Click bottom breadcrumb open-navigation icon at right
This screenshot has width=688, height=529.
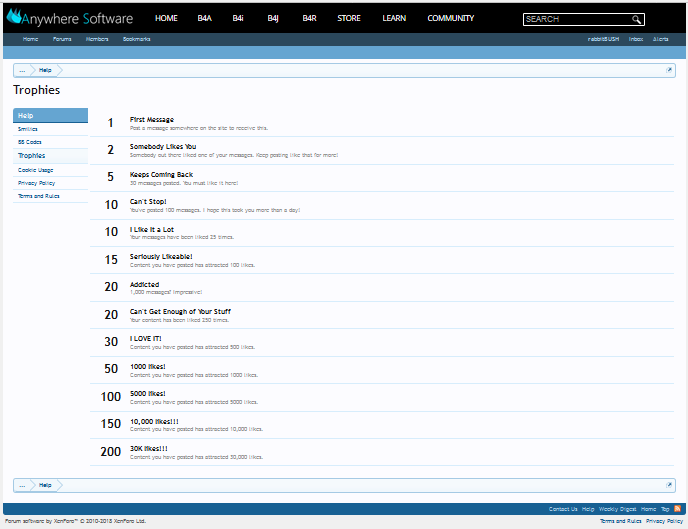[669, 485]
